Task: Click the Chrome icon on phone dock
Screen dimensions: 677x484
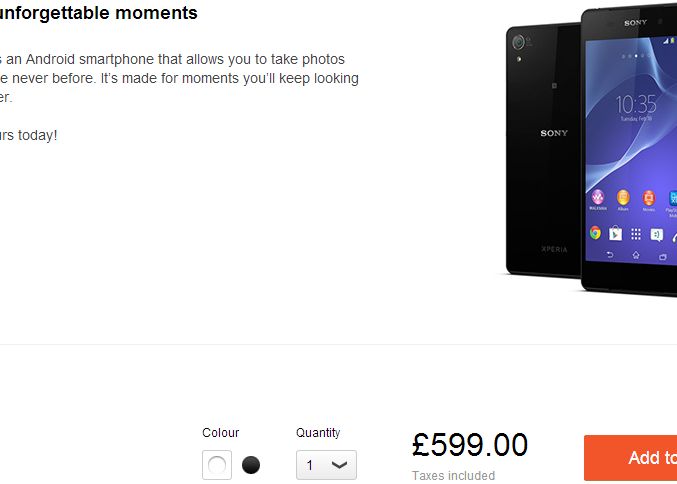Action: click(x=595, y=233)
